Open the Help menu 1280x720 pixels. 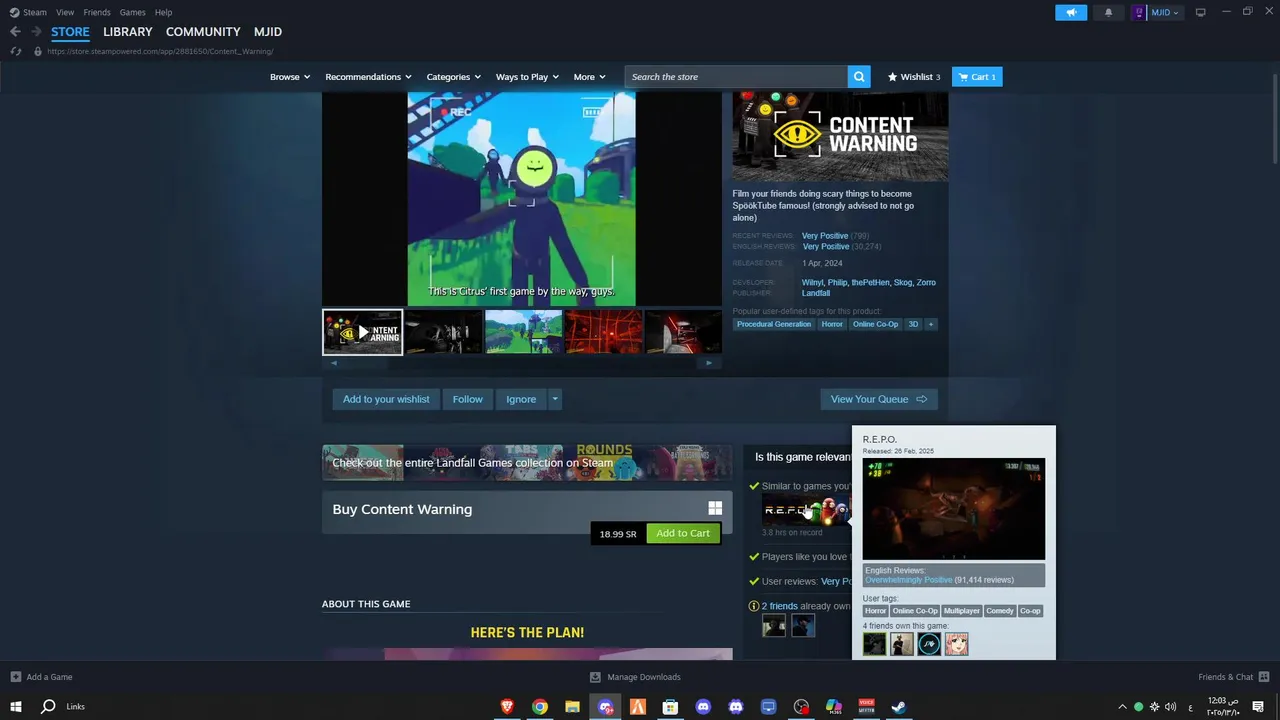click(x=164, y=12)
